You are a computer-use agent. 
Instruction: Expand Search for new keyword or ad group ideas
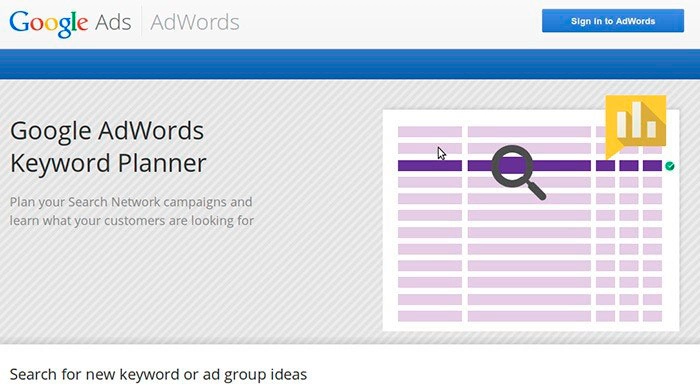point(158,374)
